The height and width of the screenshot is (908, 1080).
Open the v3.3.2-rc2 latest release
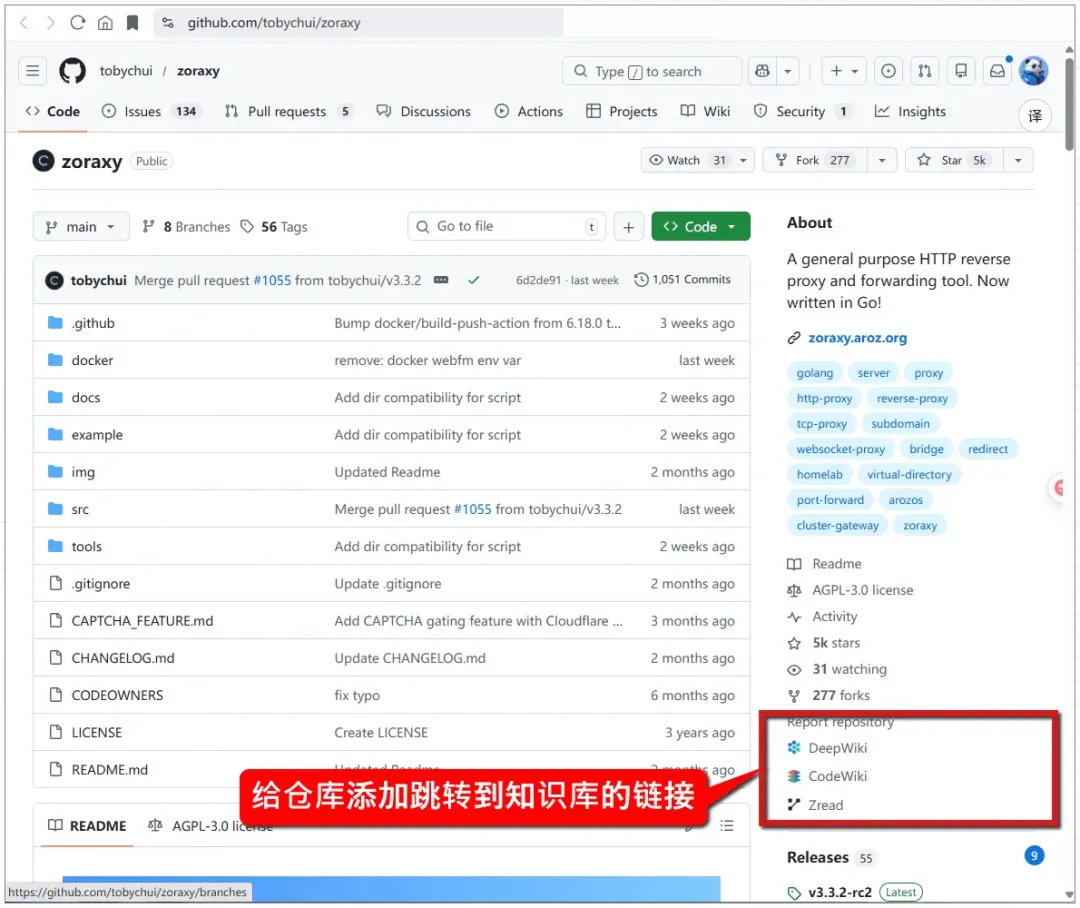840,892
